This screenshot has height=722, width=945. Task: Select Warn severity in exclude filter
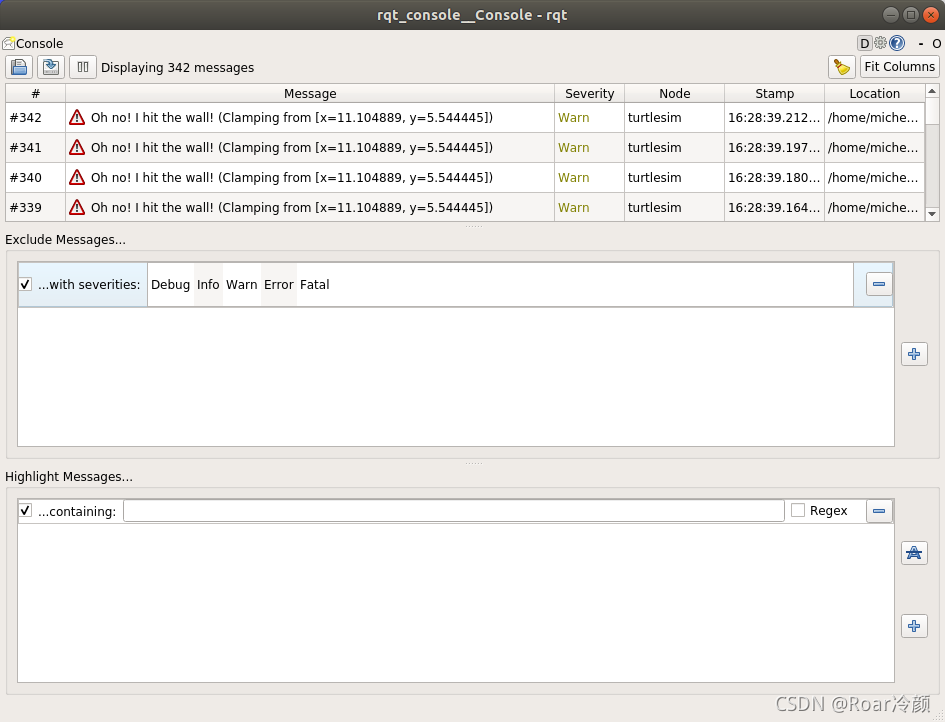tap(242, 284)
